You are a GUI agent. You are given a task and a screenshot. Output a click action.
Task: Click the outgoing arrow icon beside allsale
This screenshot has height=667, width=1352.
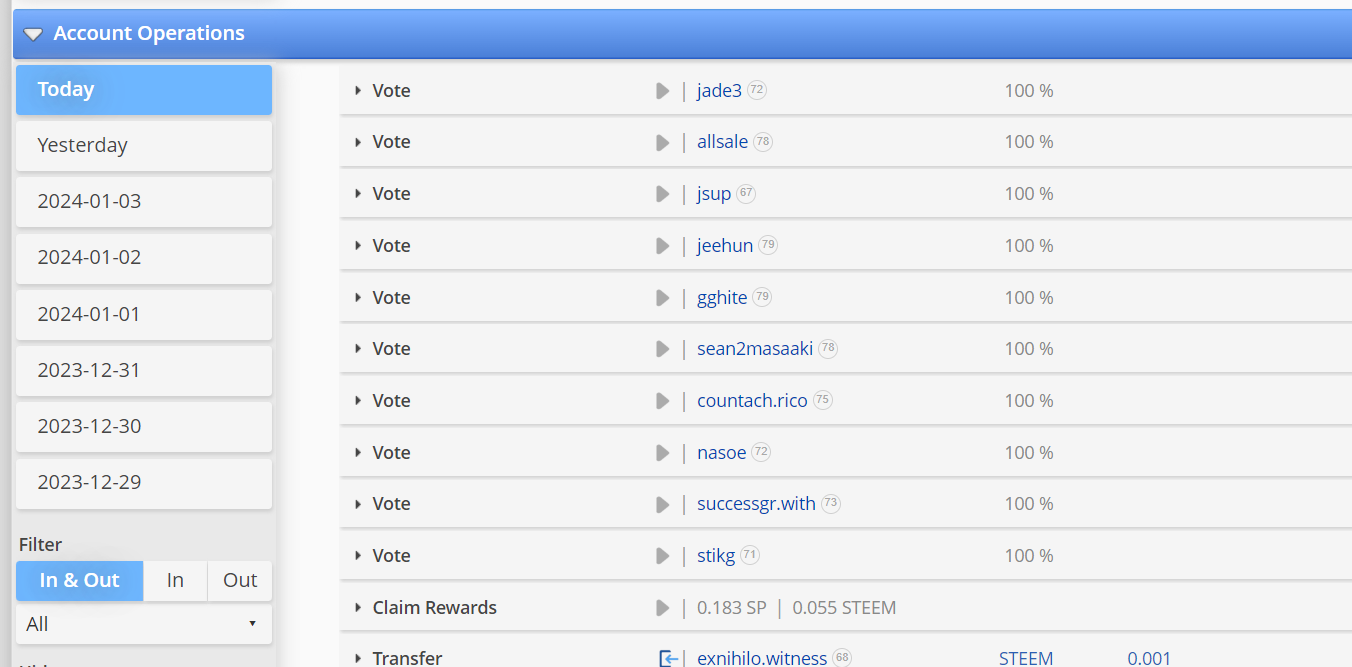point(662,143)
